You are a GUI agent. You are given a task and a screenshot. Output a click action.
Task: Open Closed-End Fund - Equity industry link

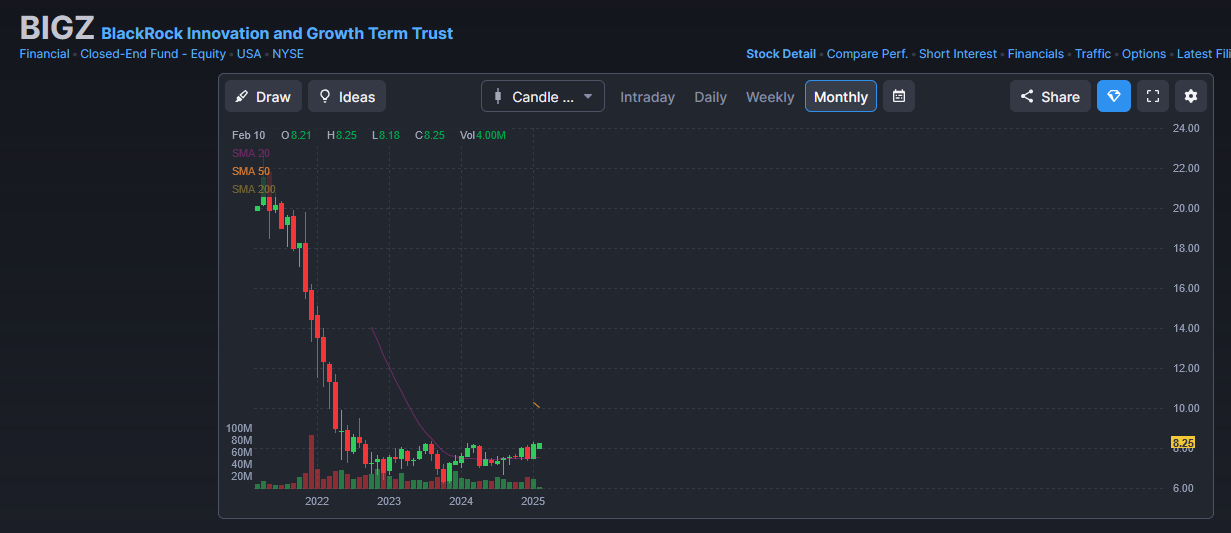[154, 54]
